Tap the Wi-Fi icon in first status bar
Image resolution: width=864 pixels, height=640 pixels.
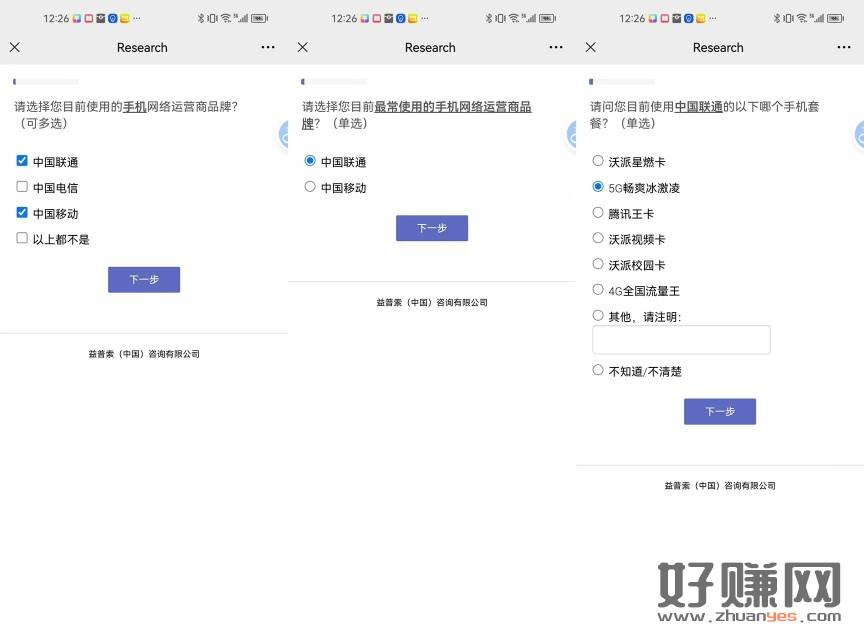pyautogui.click(x=226, y=18)
